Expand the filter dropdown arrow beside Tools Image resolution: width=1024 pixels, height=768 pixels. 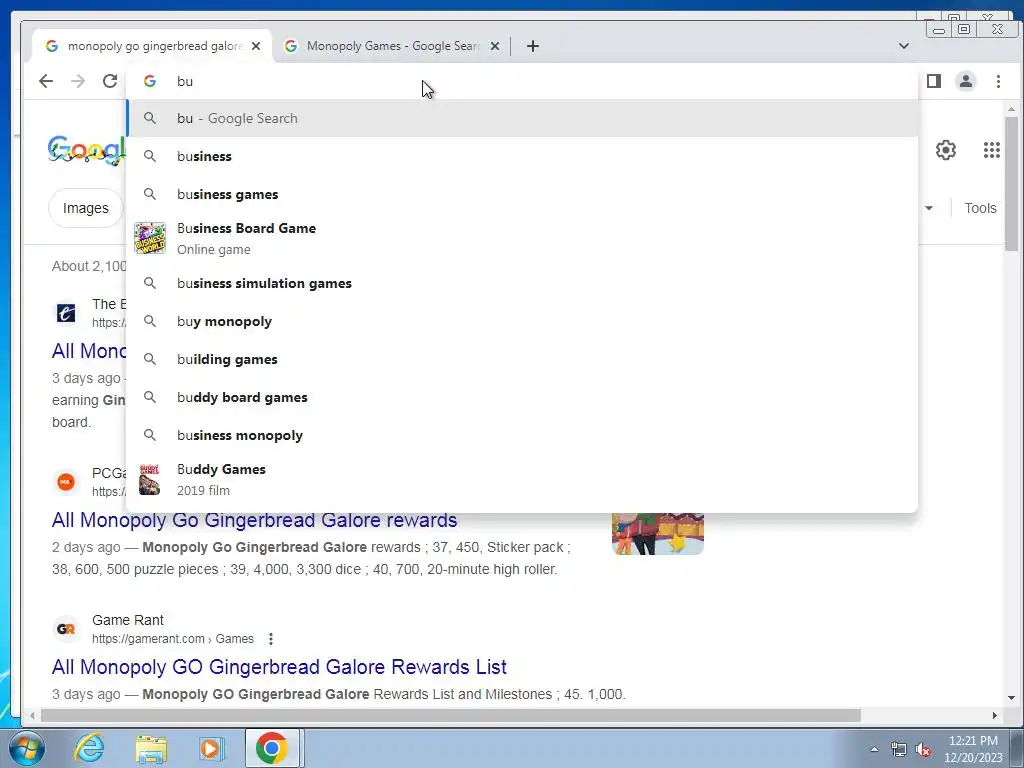tap(929, 208)
